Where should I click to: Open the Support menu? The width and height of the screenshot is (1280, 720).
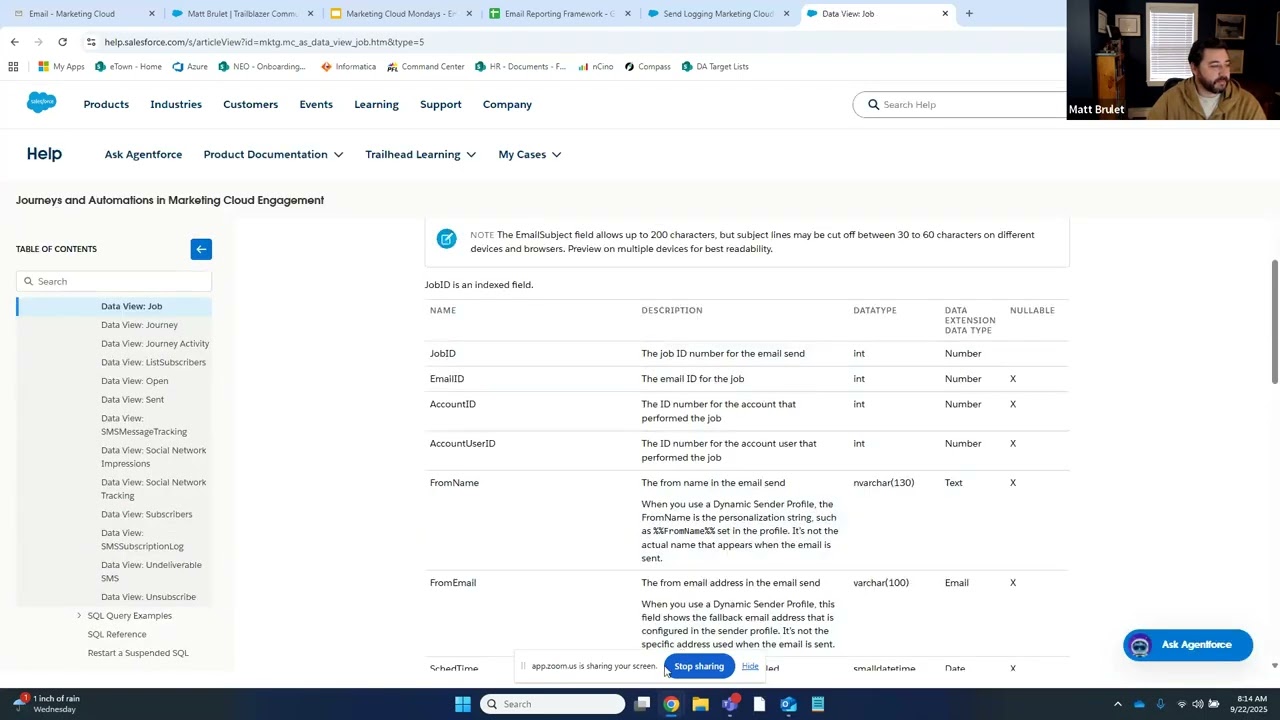[441, 104]
